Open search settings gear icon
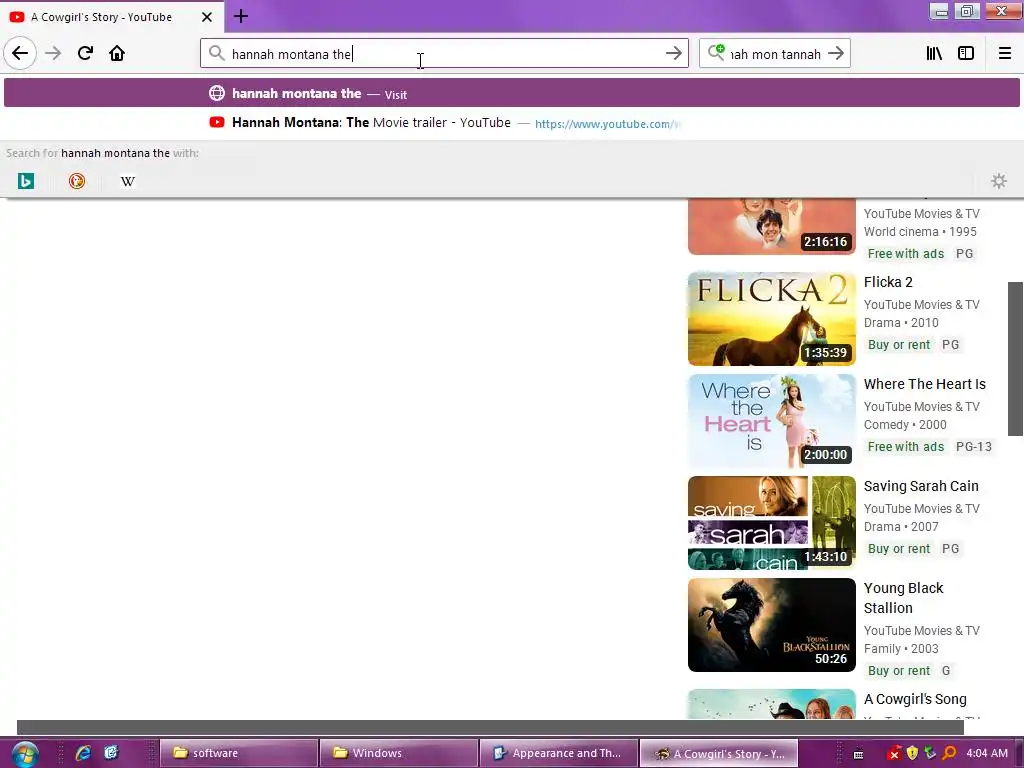Screen dimensions: 1024x768 [999, 181]
